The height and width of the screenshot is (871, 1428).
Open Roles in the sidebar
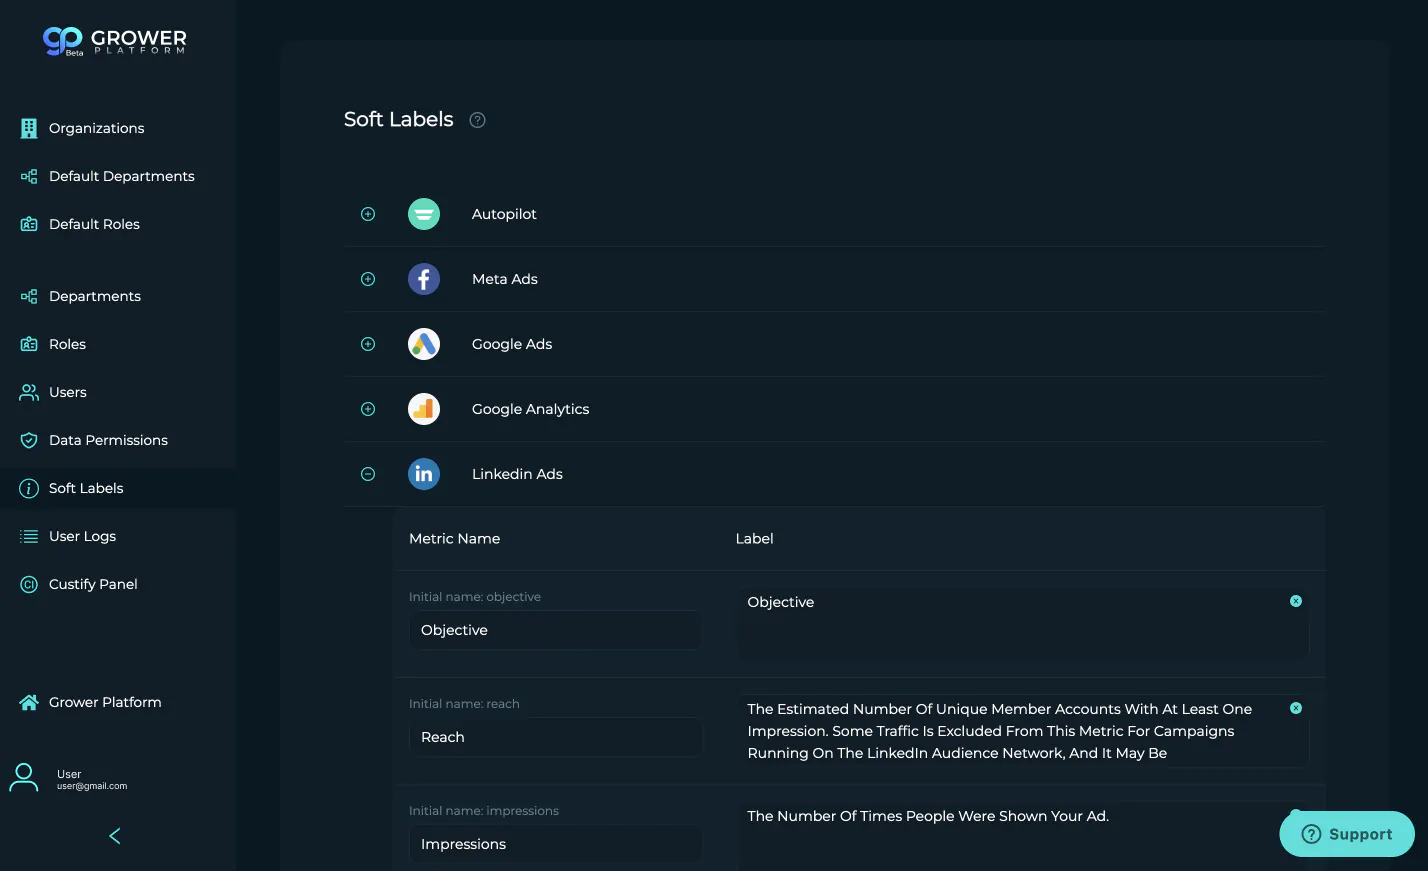point(118,344)
